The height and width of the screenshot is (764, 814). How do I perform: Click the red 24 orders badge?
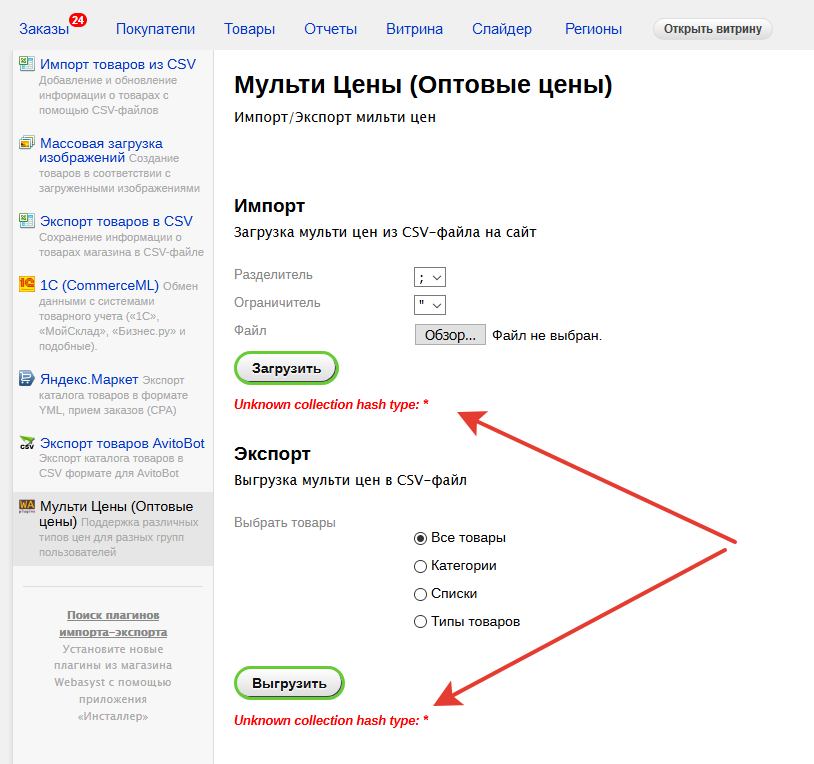point(77,19)
